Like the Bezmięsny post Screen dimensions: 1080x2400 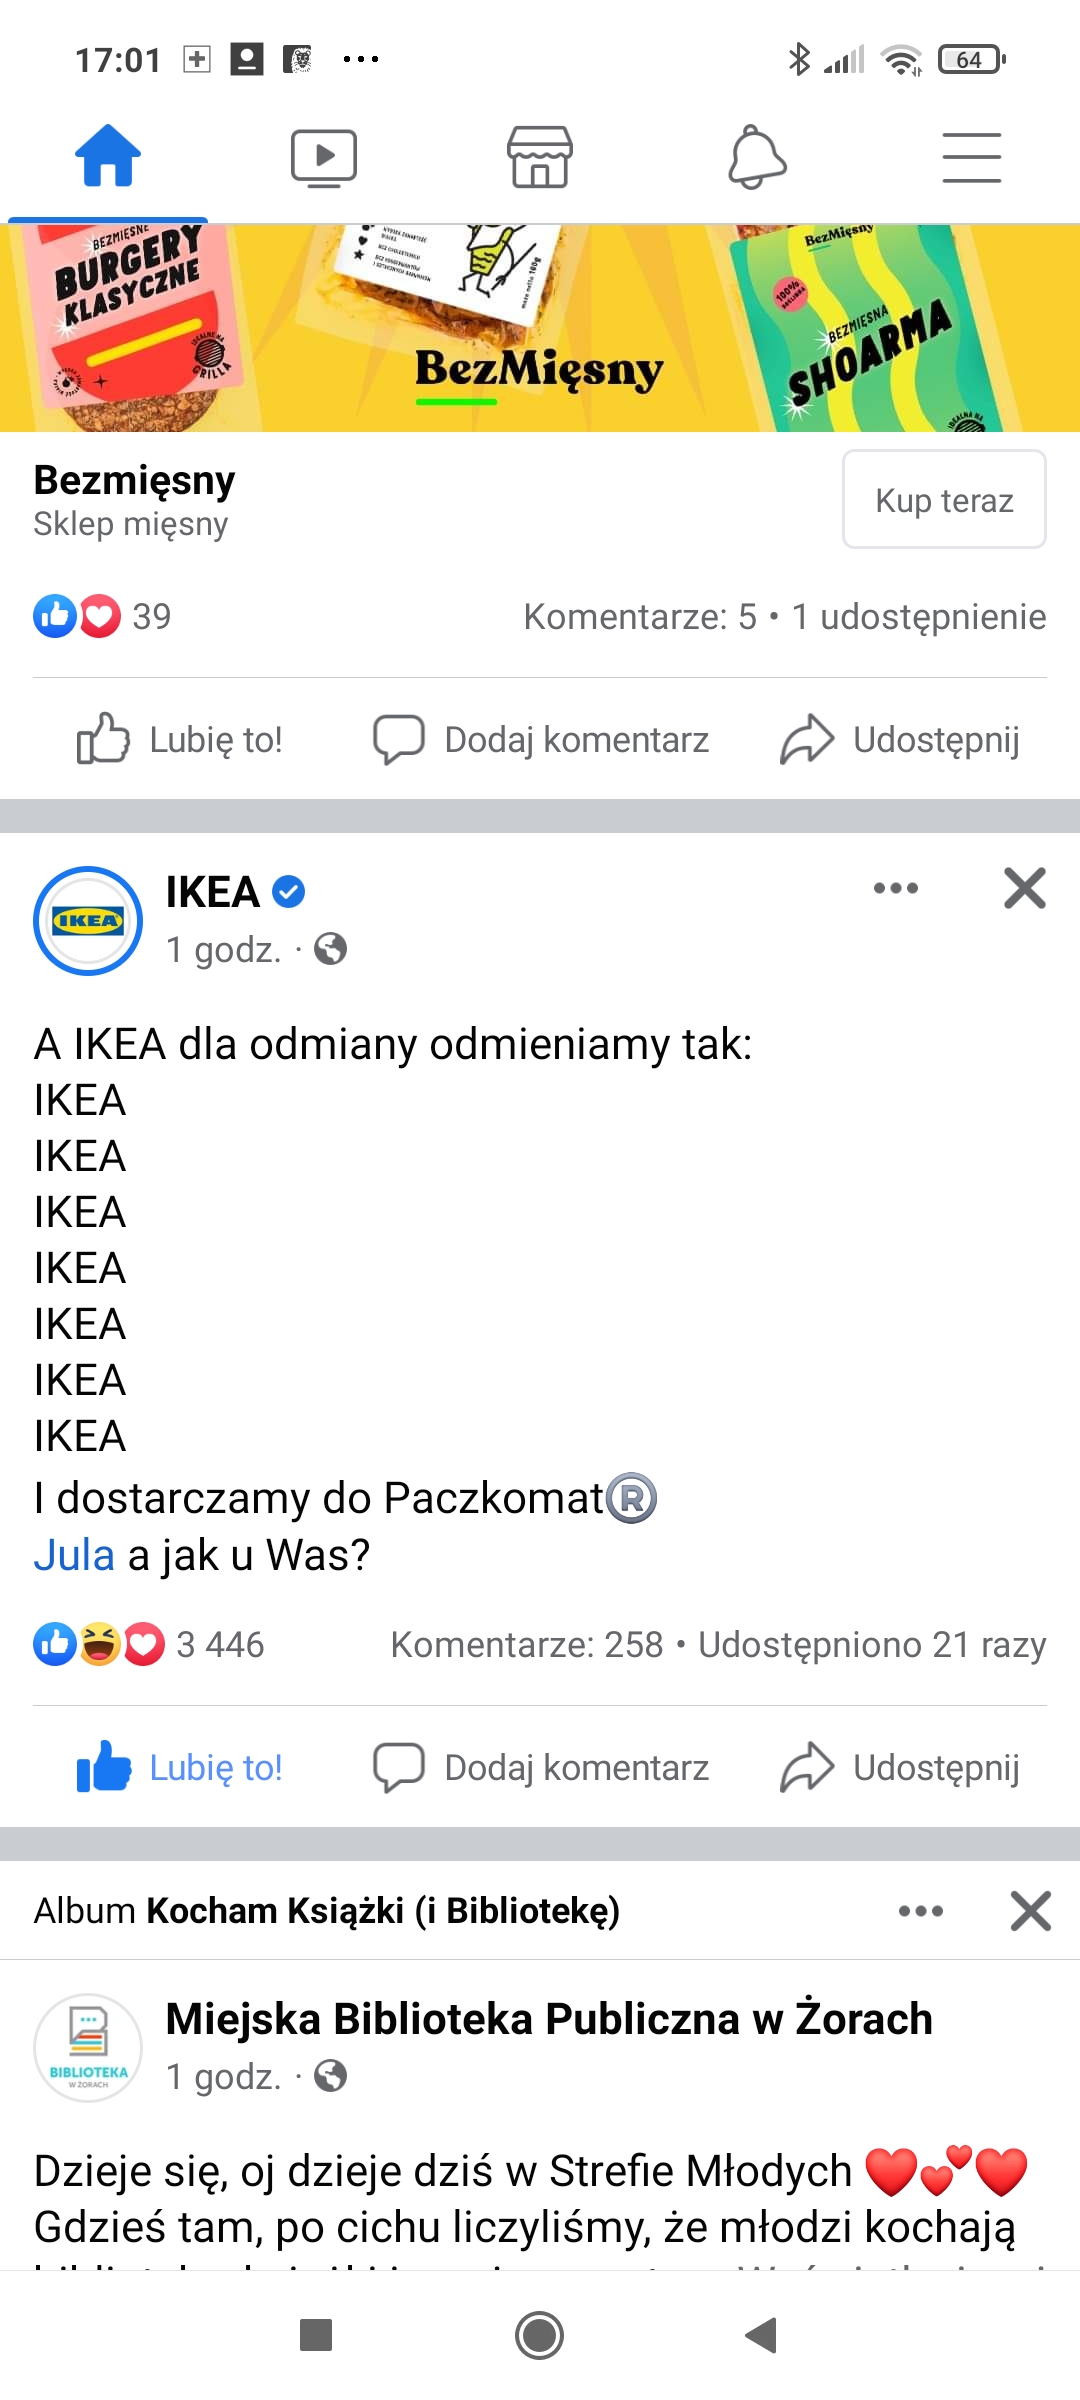(x=181, y=740)
